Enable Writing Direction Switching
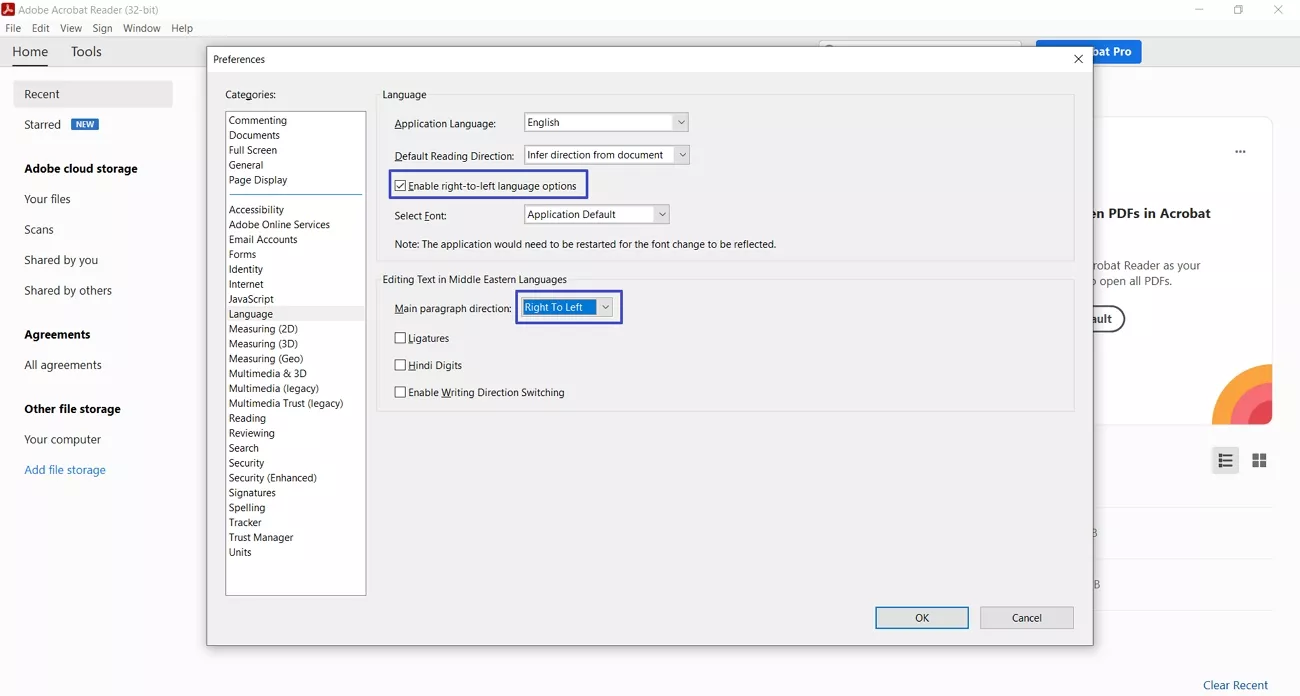This screenshot has width=1300, height=696. (x=401, y=392)
